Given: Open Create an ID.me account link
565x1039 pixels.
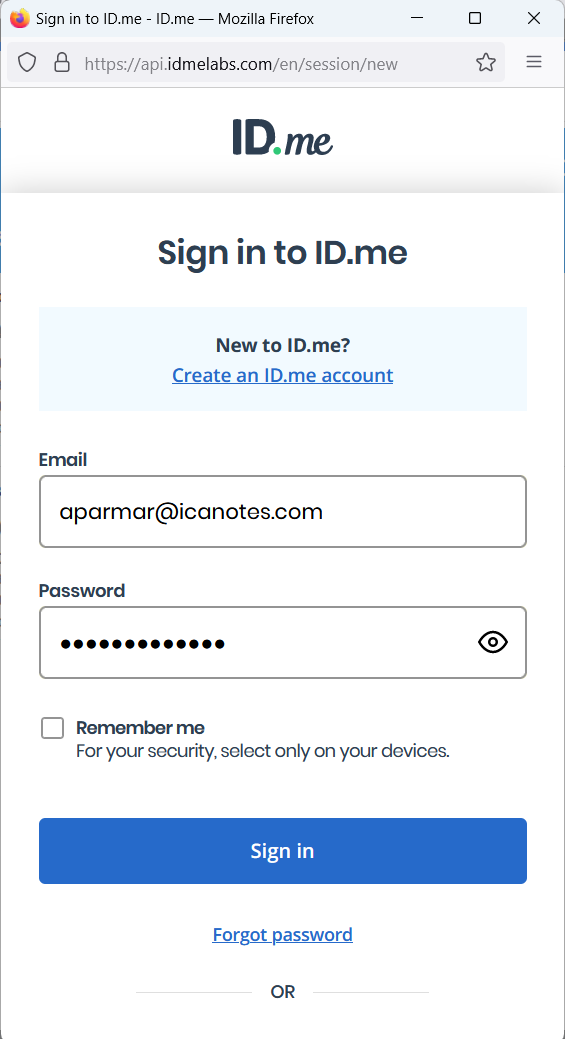Looking at the screenshot, I should (x=283, y=375).
